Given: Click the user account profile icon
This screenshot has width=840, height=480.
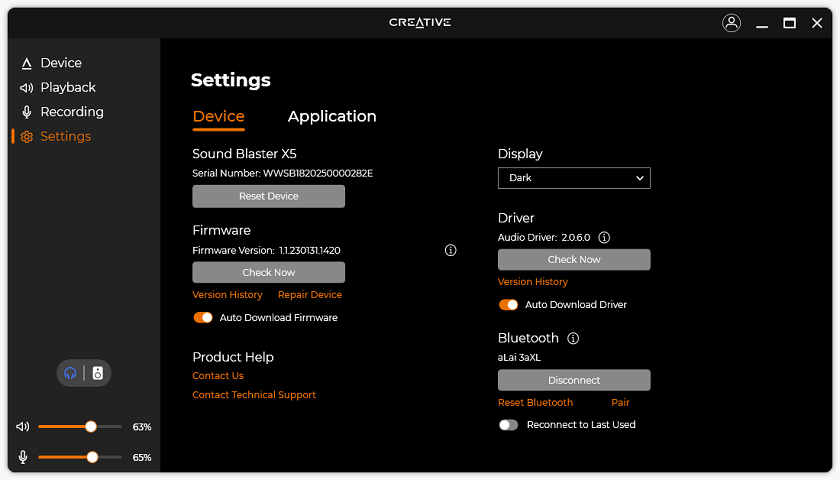Looking at the screenshot, I should pos(731,23).
